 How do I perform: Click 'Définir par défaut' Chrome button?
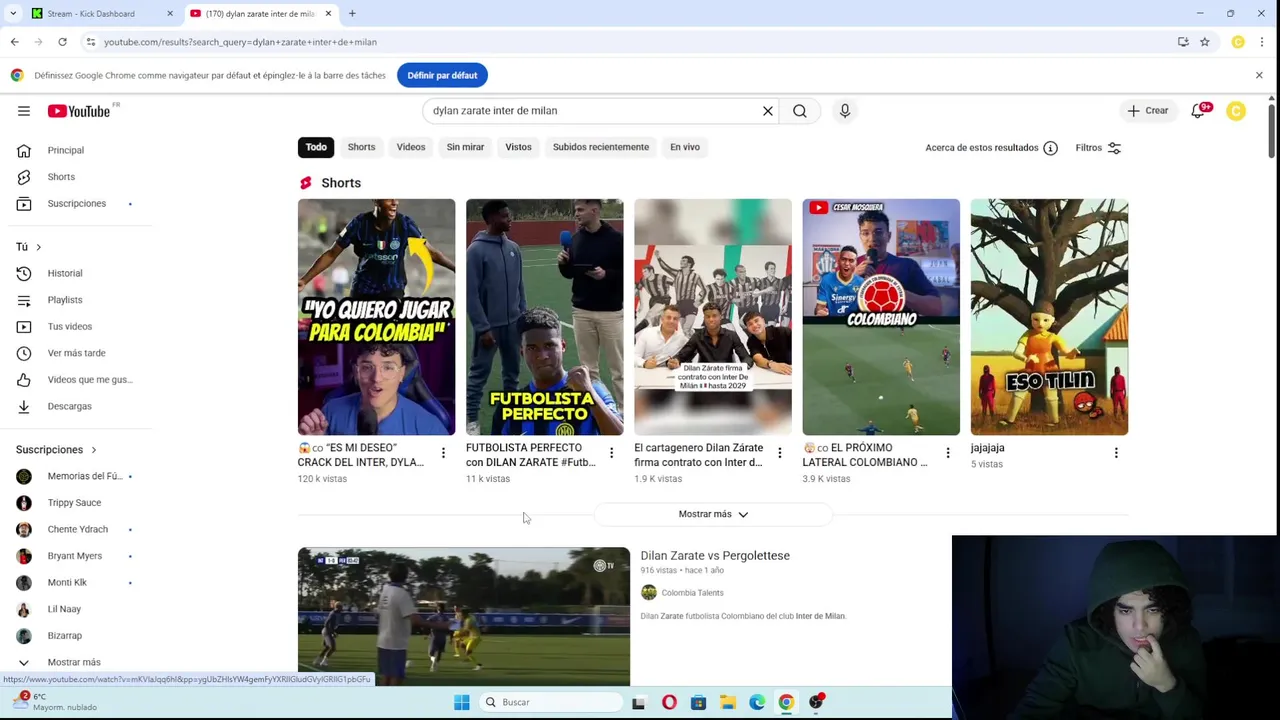[x=442, y=75]
